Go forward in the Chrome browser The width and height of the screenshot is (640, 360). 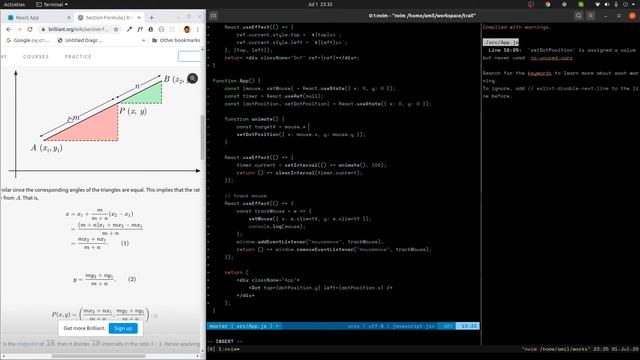pos(19,29)
